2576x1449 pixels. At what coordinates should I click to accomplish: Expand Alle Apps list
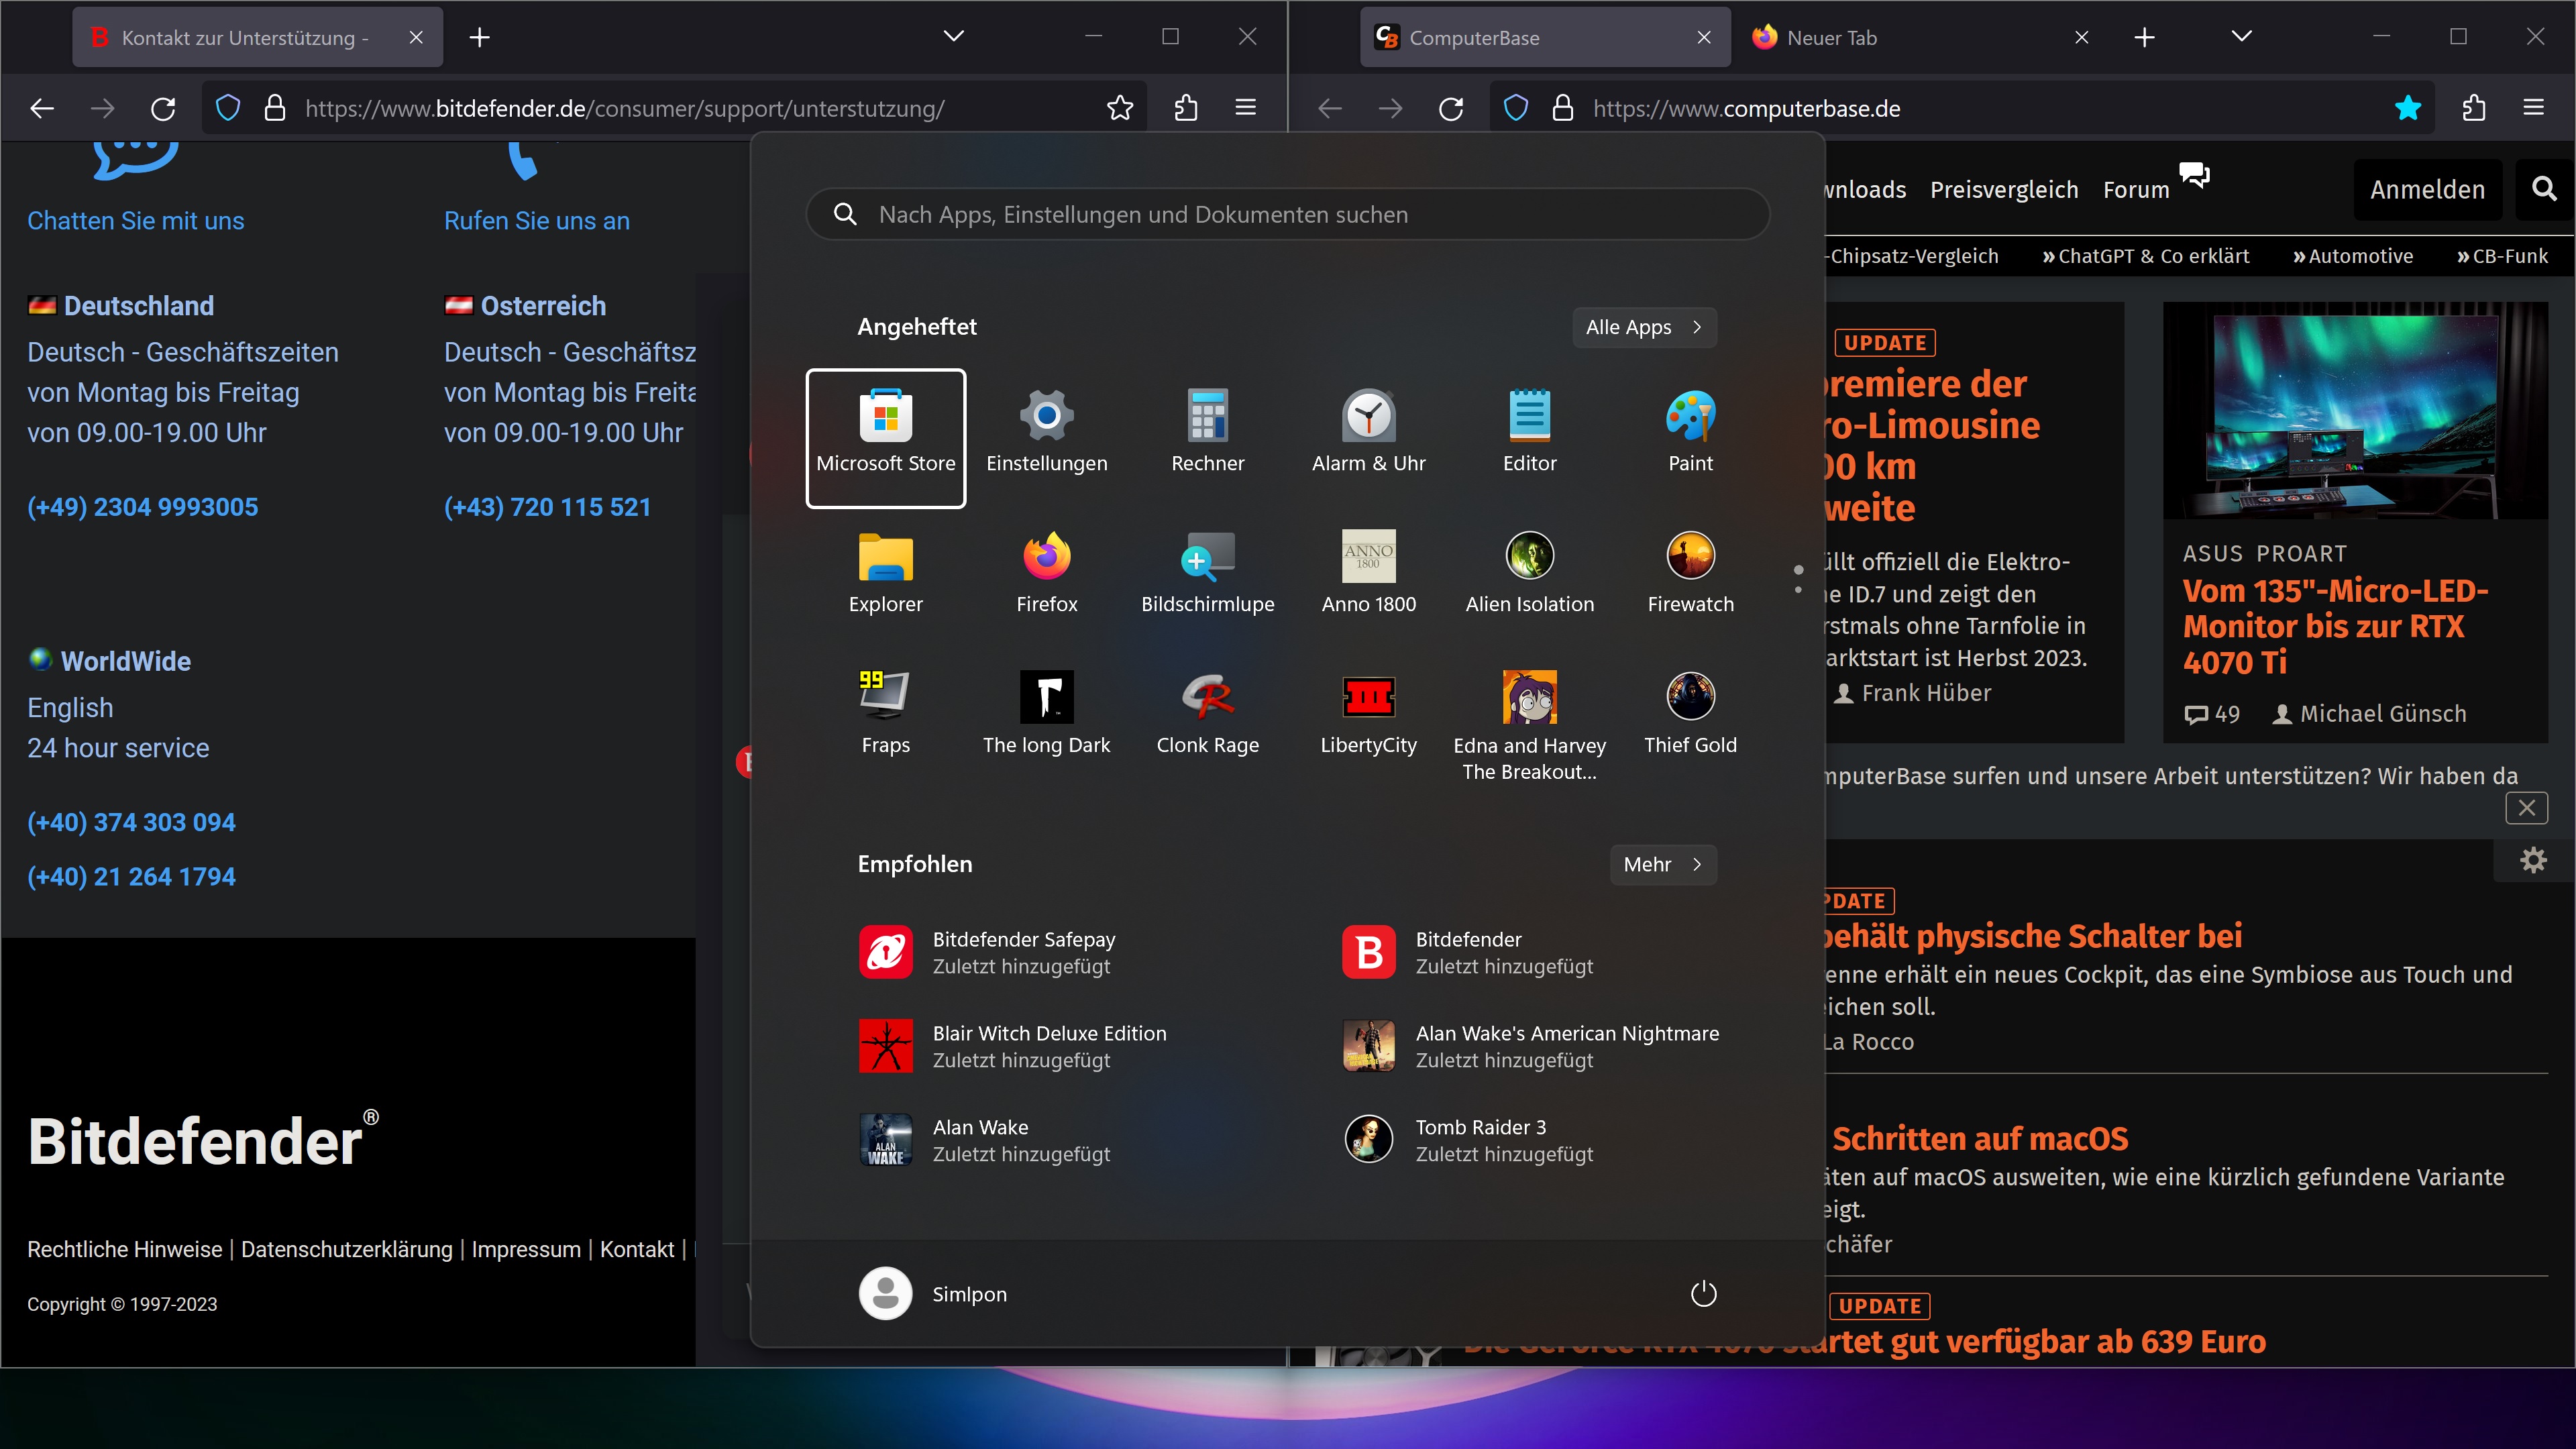tap(1643, 327)
